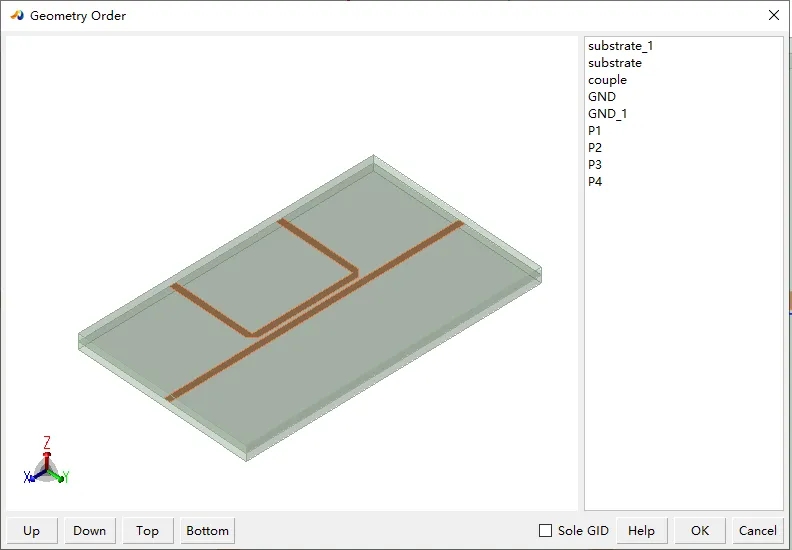Select port P3 in the list
792x550 pixels.
click(595, 165)
